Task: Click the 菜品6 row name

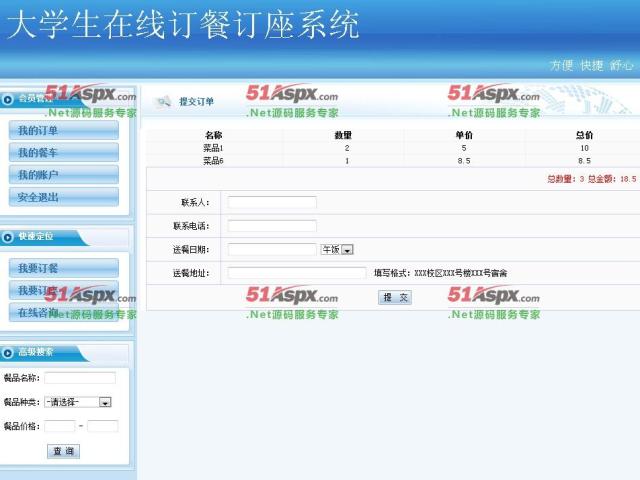Action: [x=213, y=161]
